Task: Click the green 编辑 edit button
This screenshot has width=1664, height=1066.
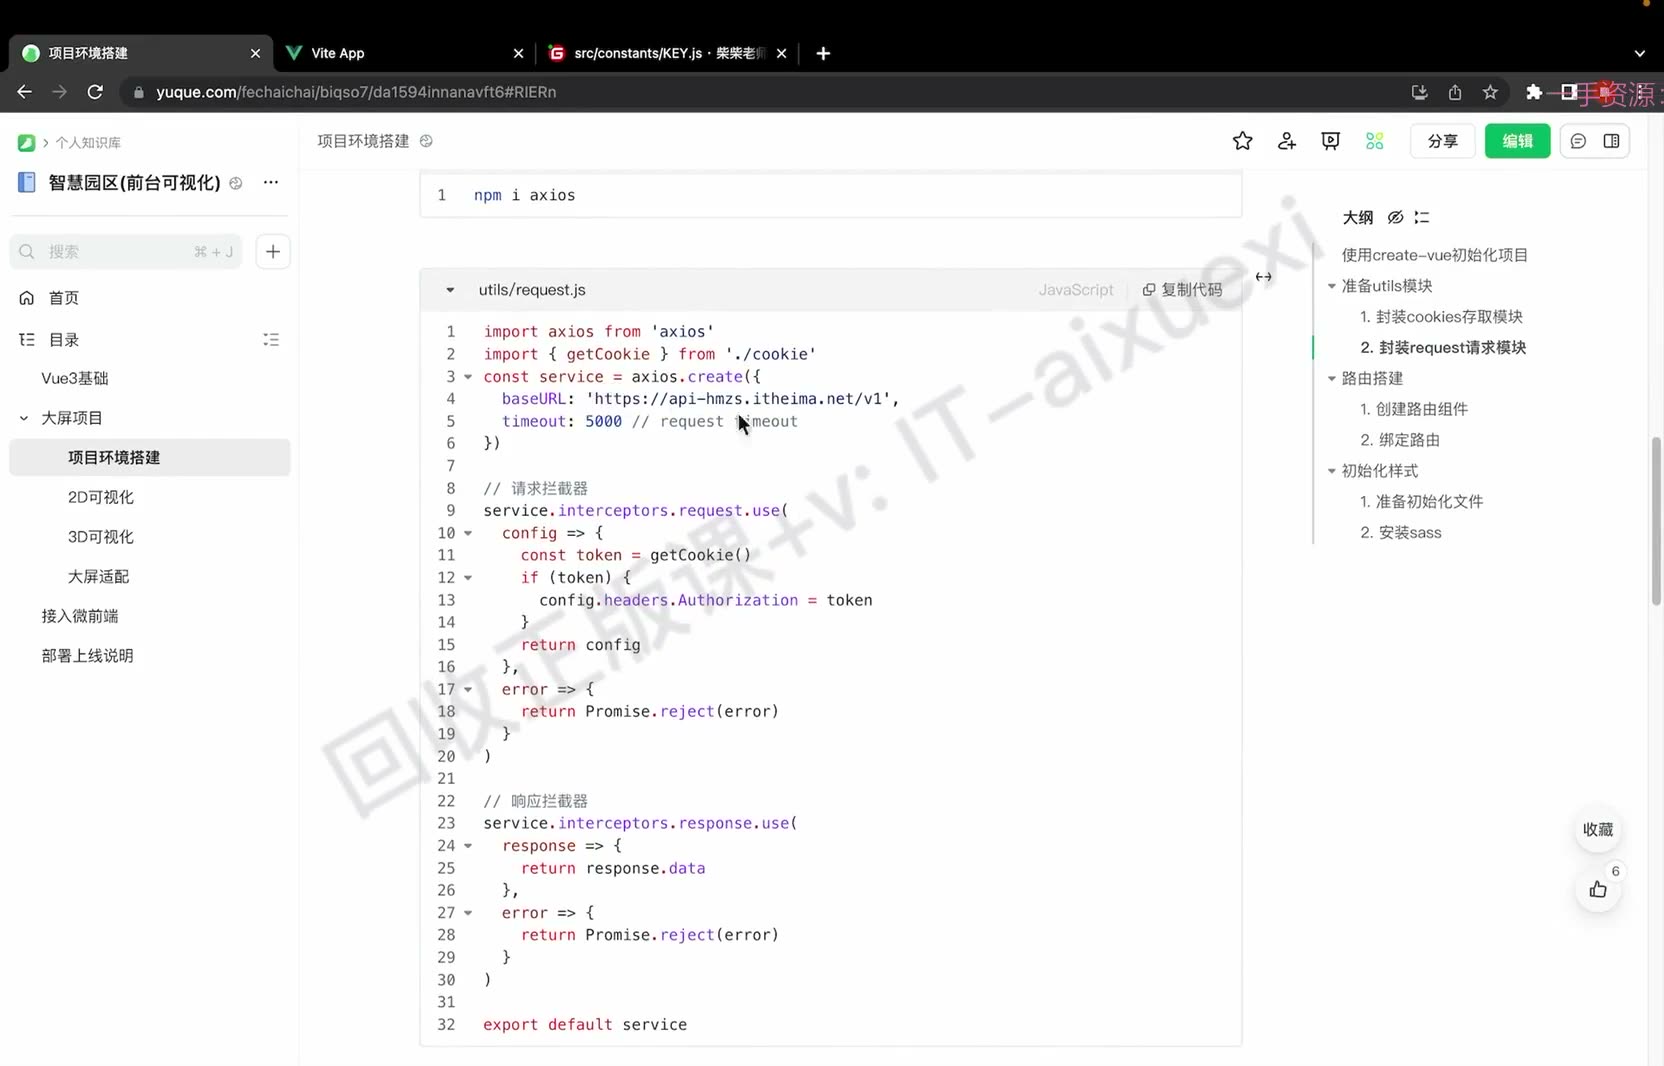Action: 1517,141
